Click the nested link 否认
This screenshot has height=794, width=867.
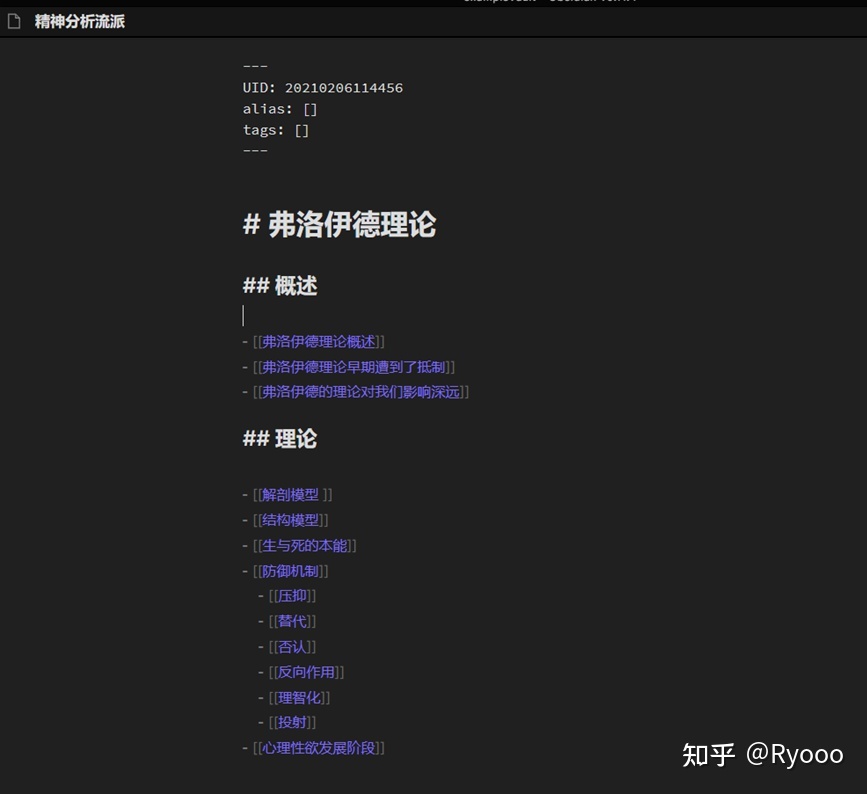point(292,647)
